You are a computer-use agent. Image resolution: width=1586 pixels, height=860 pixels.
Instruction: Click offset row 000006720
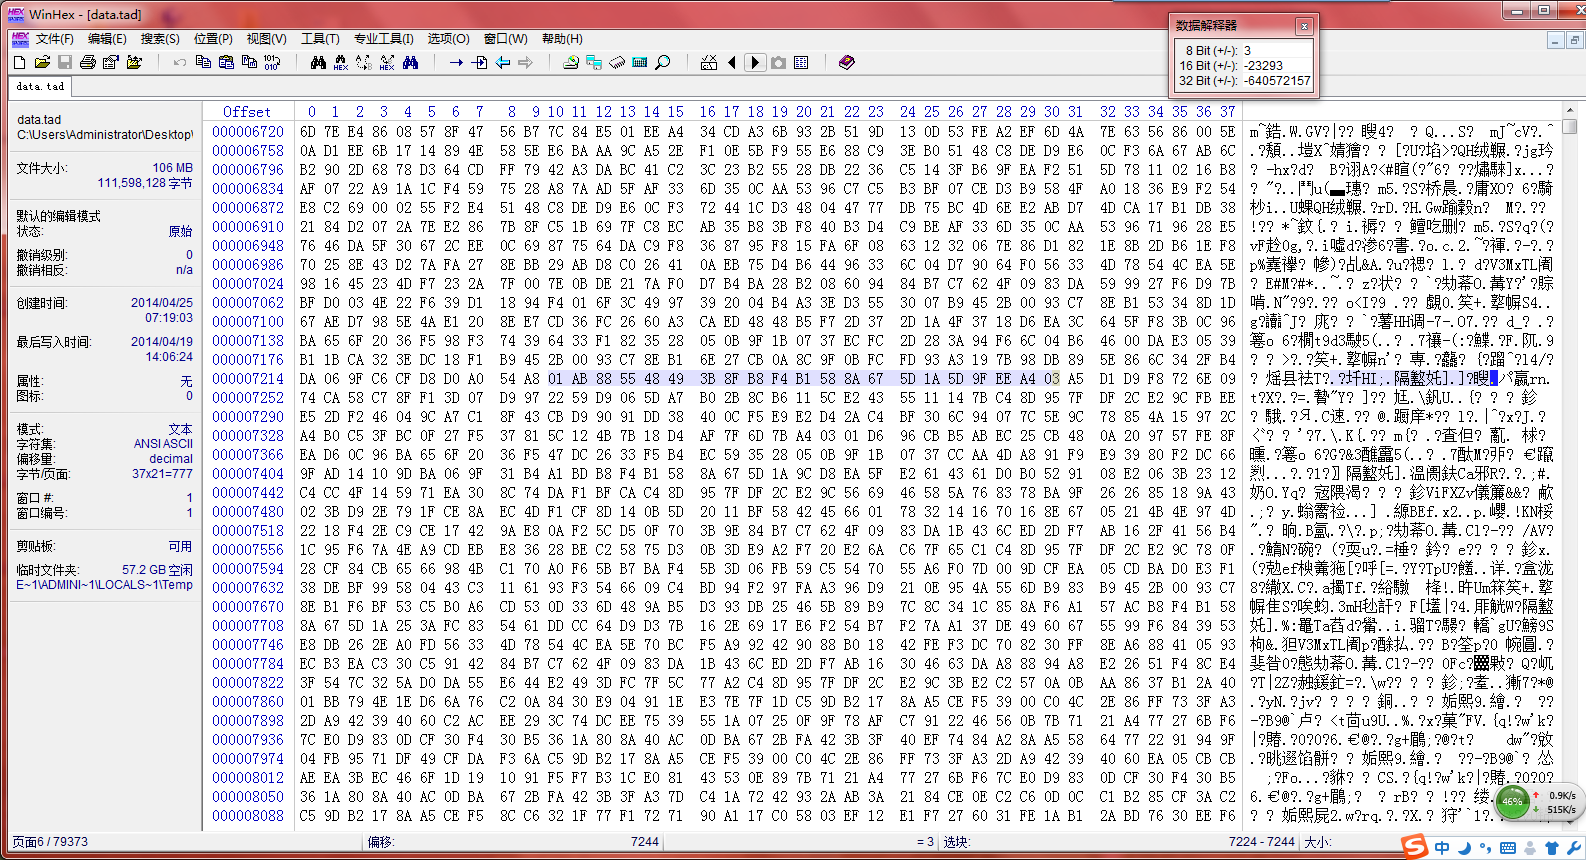[248, 132]
